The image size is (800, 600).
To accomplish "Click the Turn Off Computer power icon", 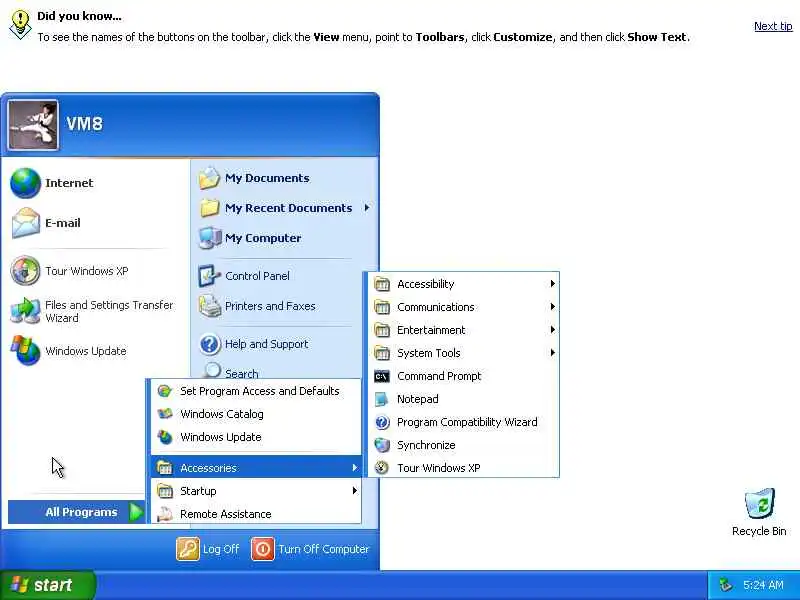I will click(x=263, y=549).
